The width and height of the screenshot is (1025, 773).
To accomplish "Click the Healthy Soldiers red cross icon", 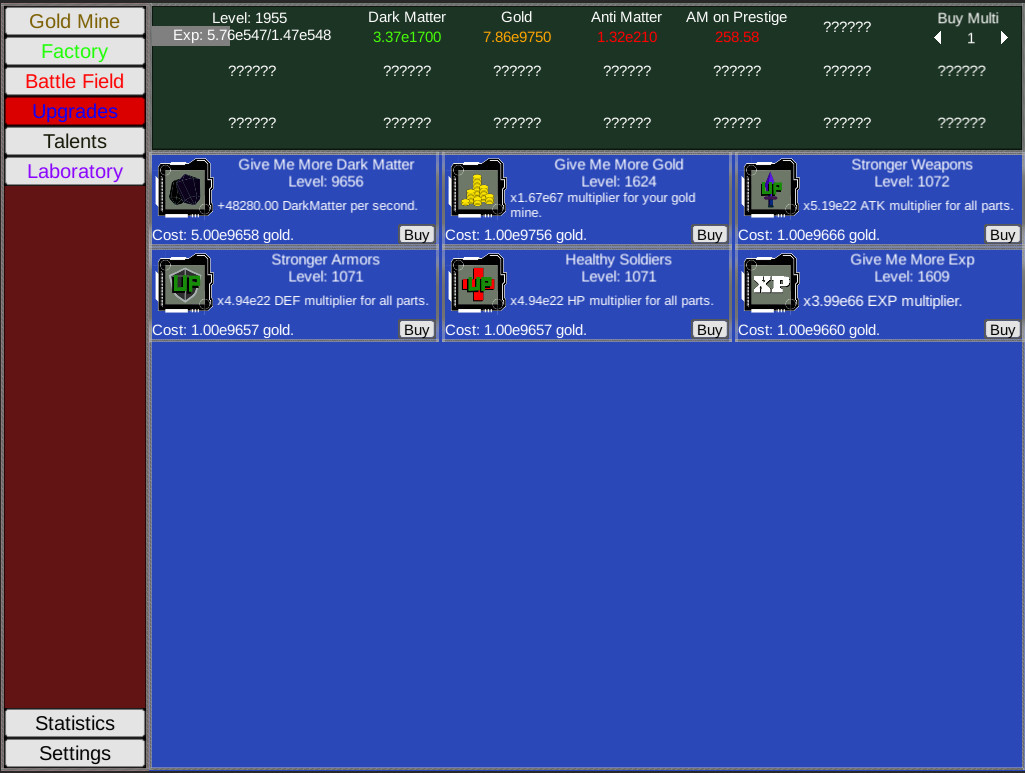I will pos(477,284).
